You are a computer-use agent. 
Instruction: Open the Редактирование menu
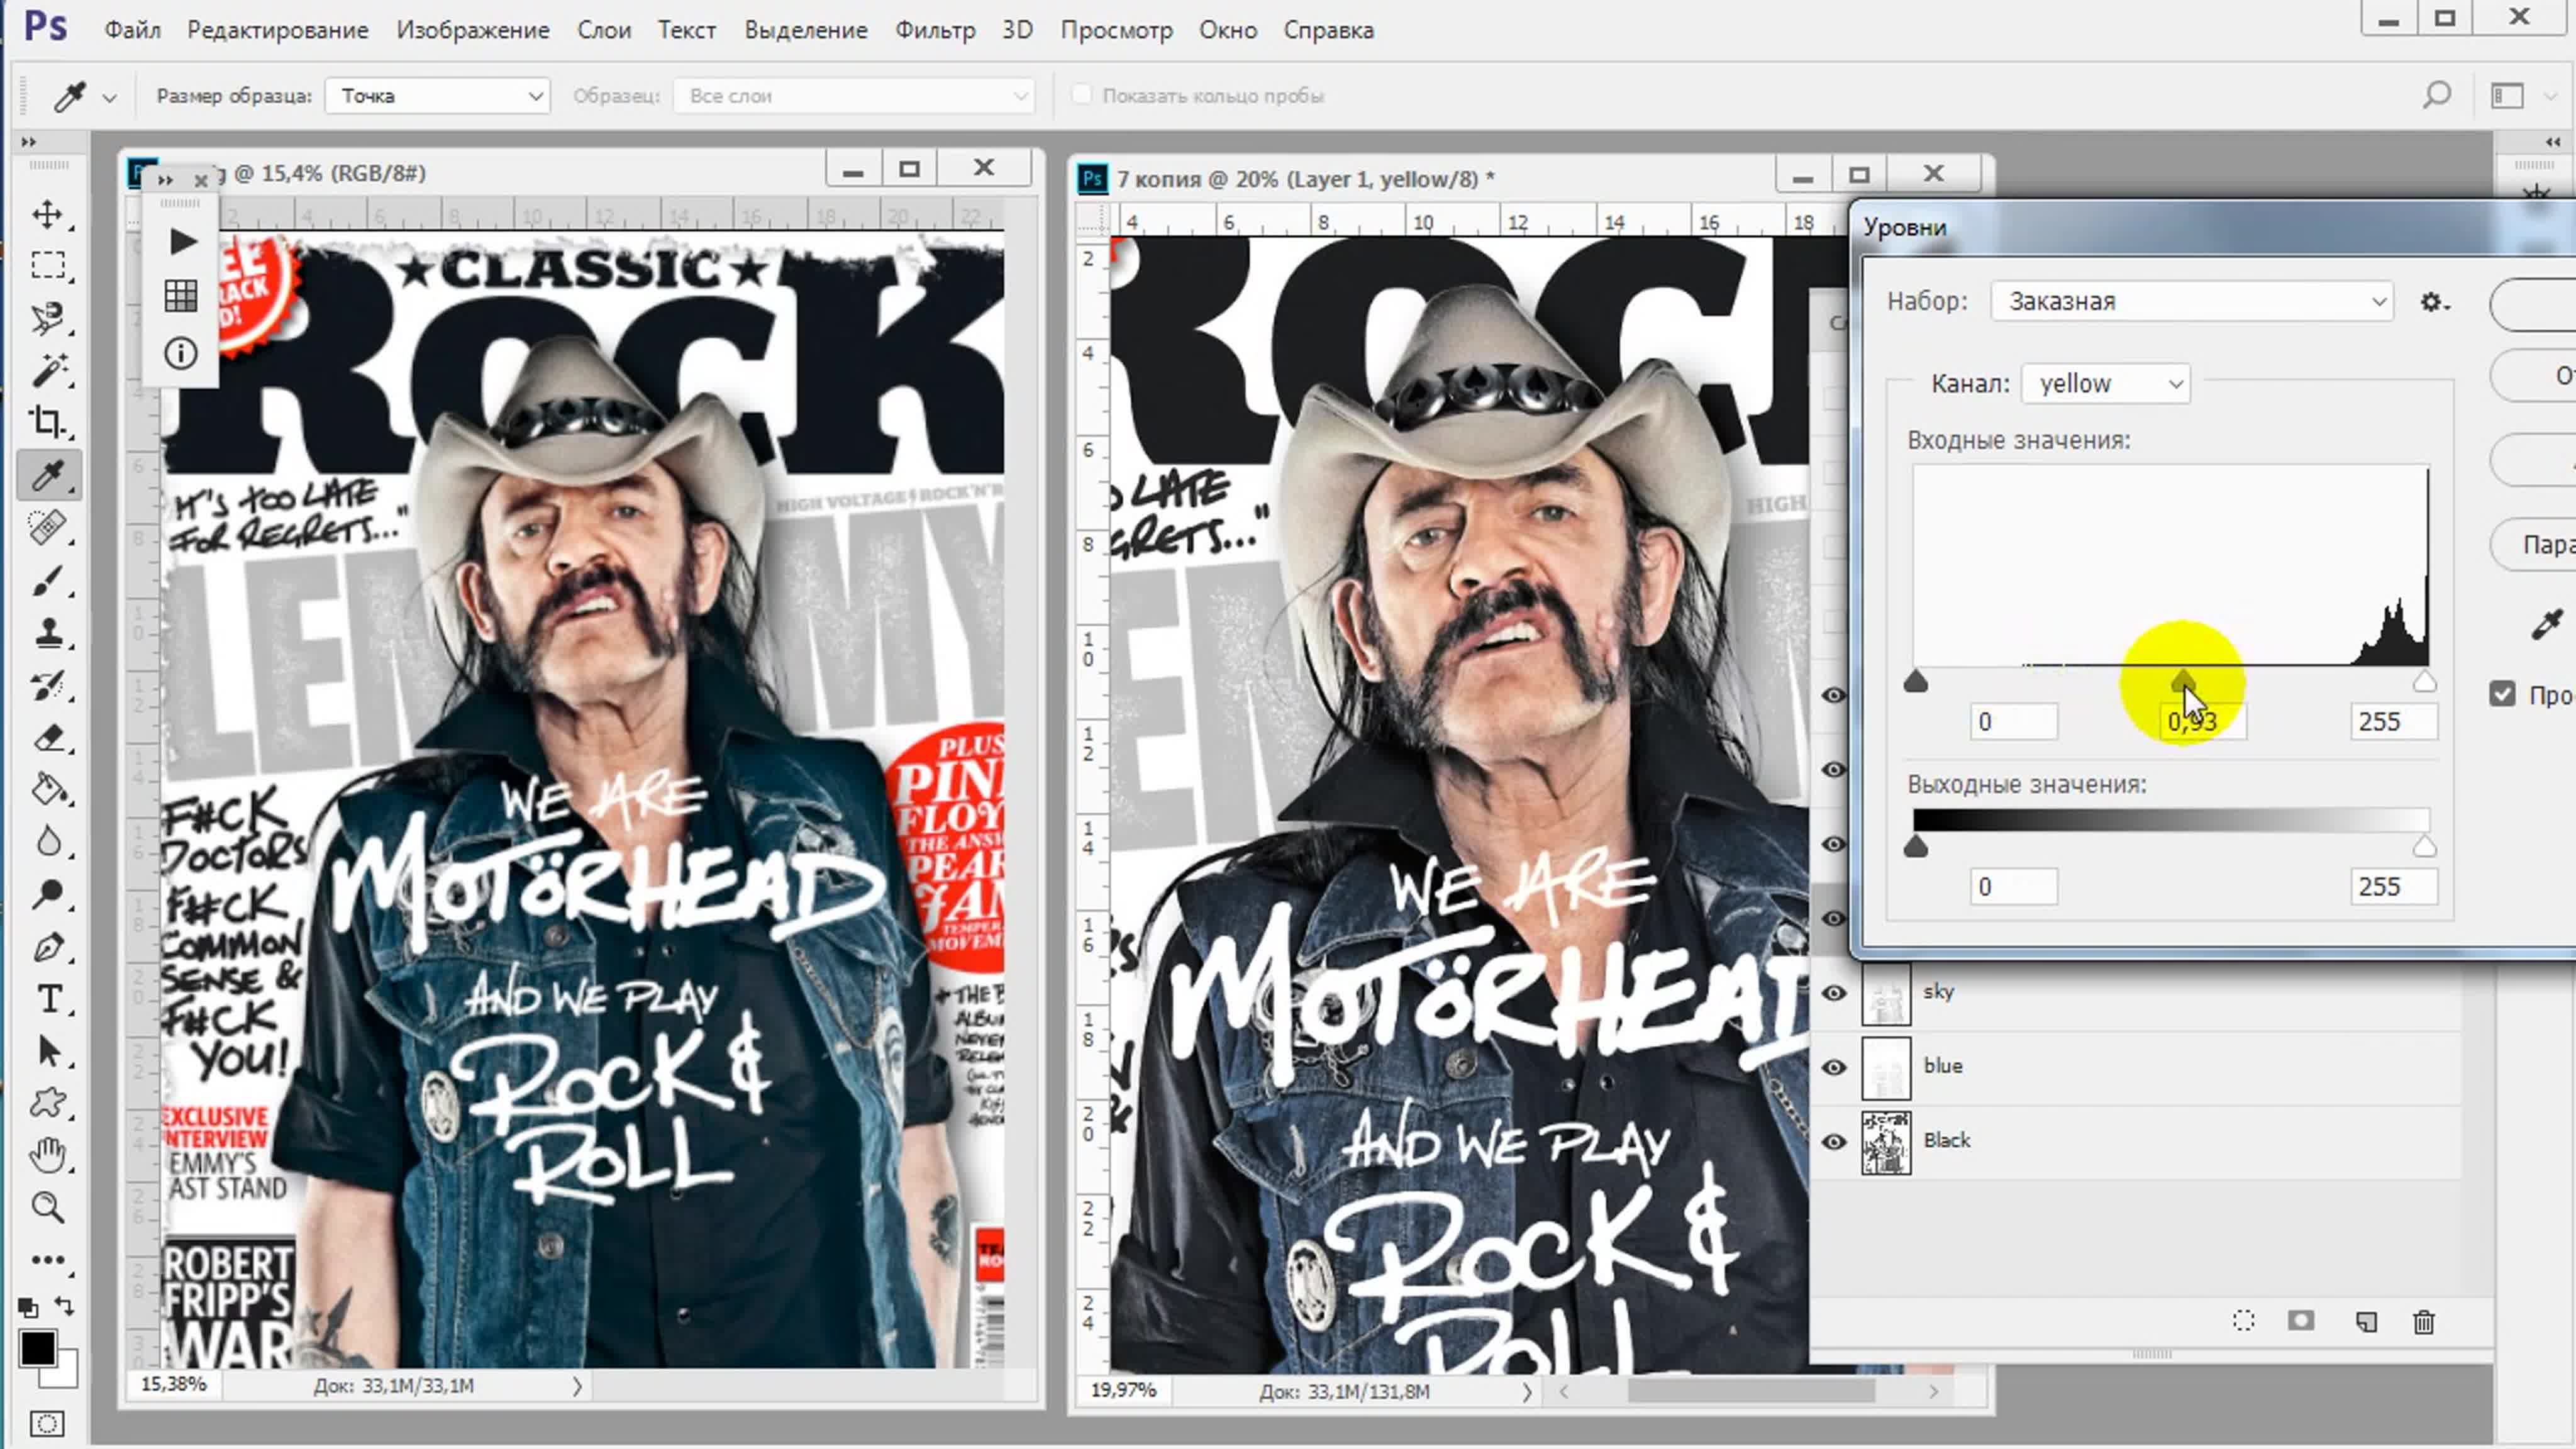click(x=278, y=30)
